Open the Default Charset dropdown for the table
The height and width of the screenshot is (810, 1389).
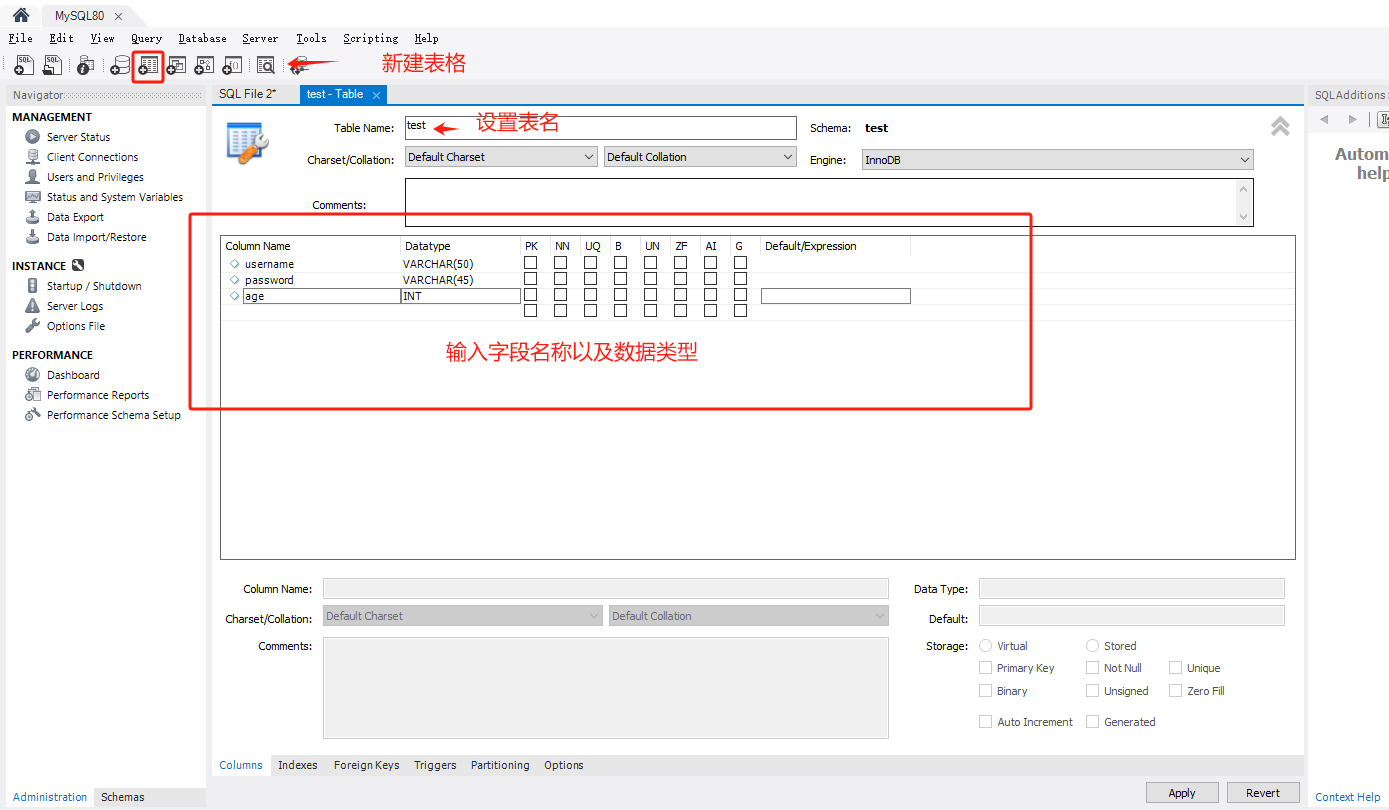(x=502, y=157)
